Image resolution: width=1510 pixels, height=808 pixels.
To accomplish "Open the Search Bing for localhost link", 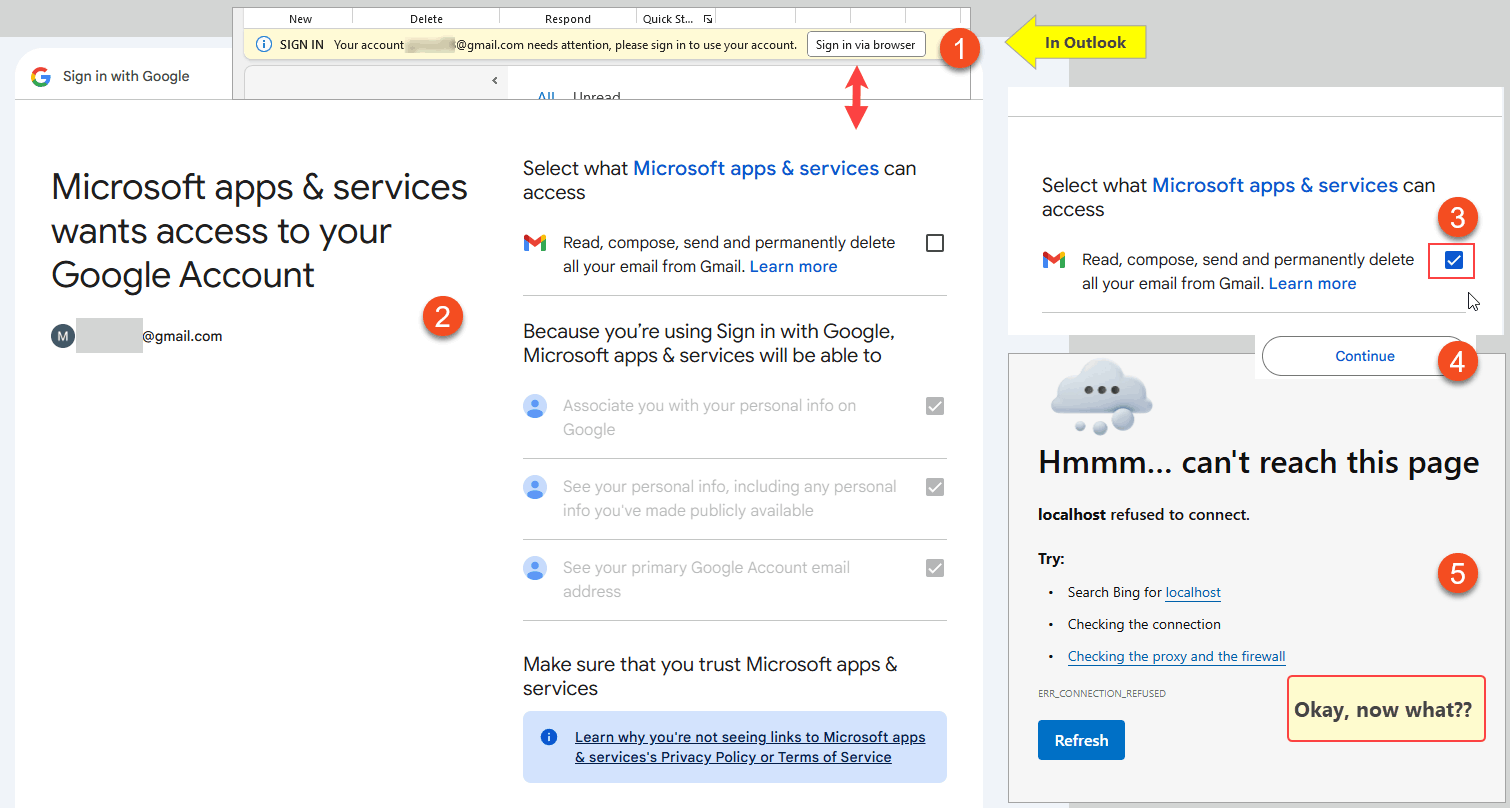I will 1193,592.
